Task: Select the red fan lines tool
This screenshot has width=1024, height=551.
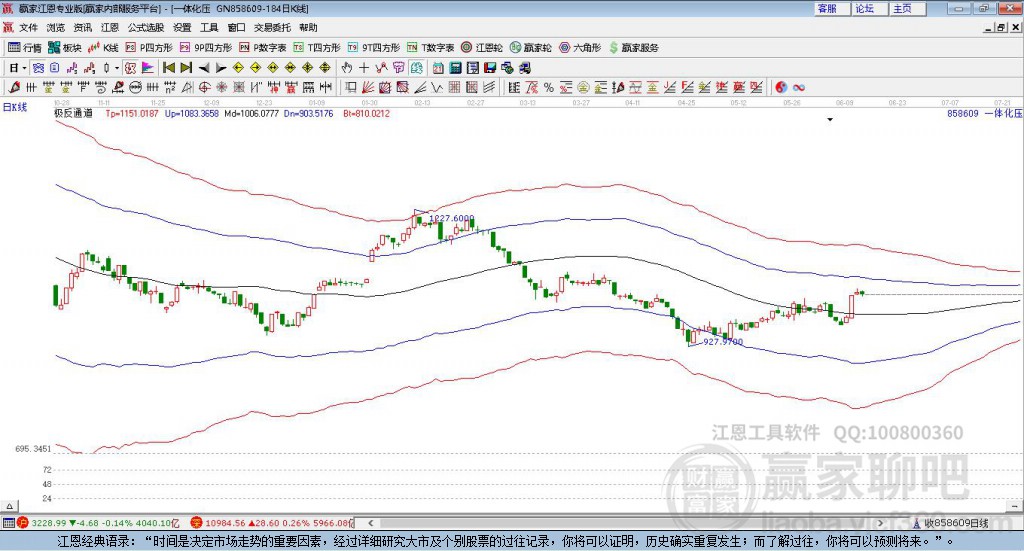Action: 368,87
